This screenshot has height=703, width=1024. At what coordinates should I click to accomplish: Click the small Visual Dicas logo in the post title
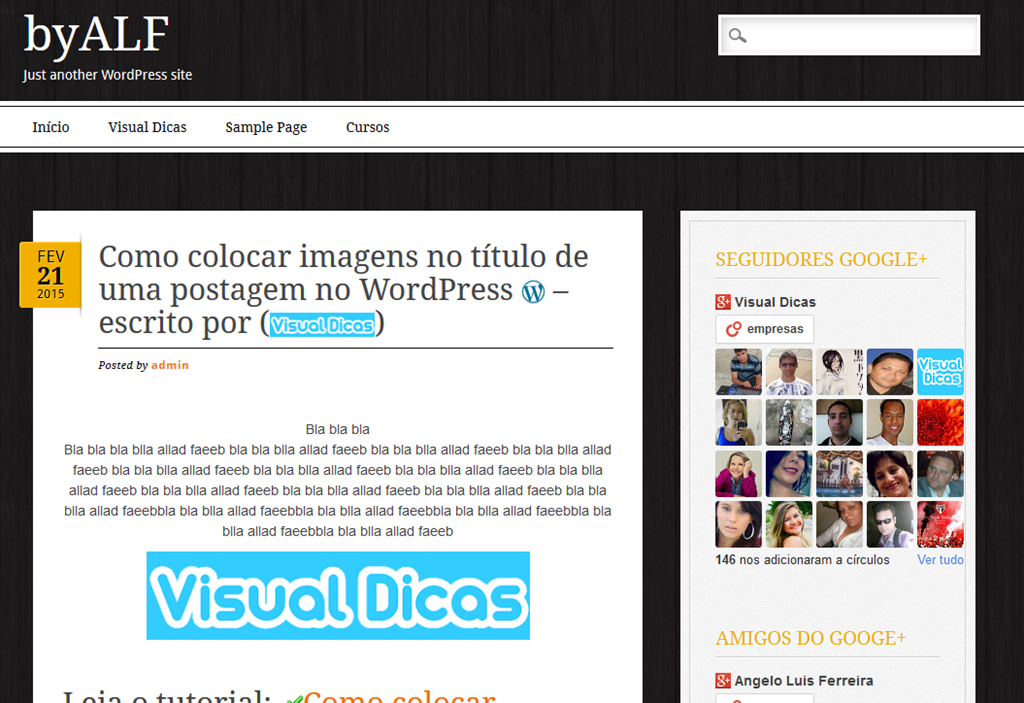pyautogui.click(x=323, y=325)
